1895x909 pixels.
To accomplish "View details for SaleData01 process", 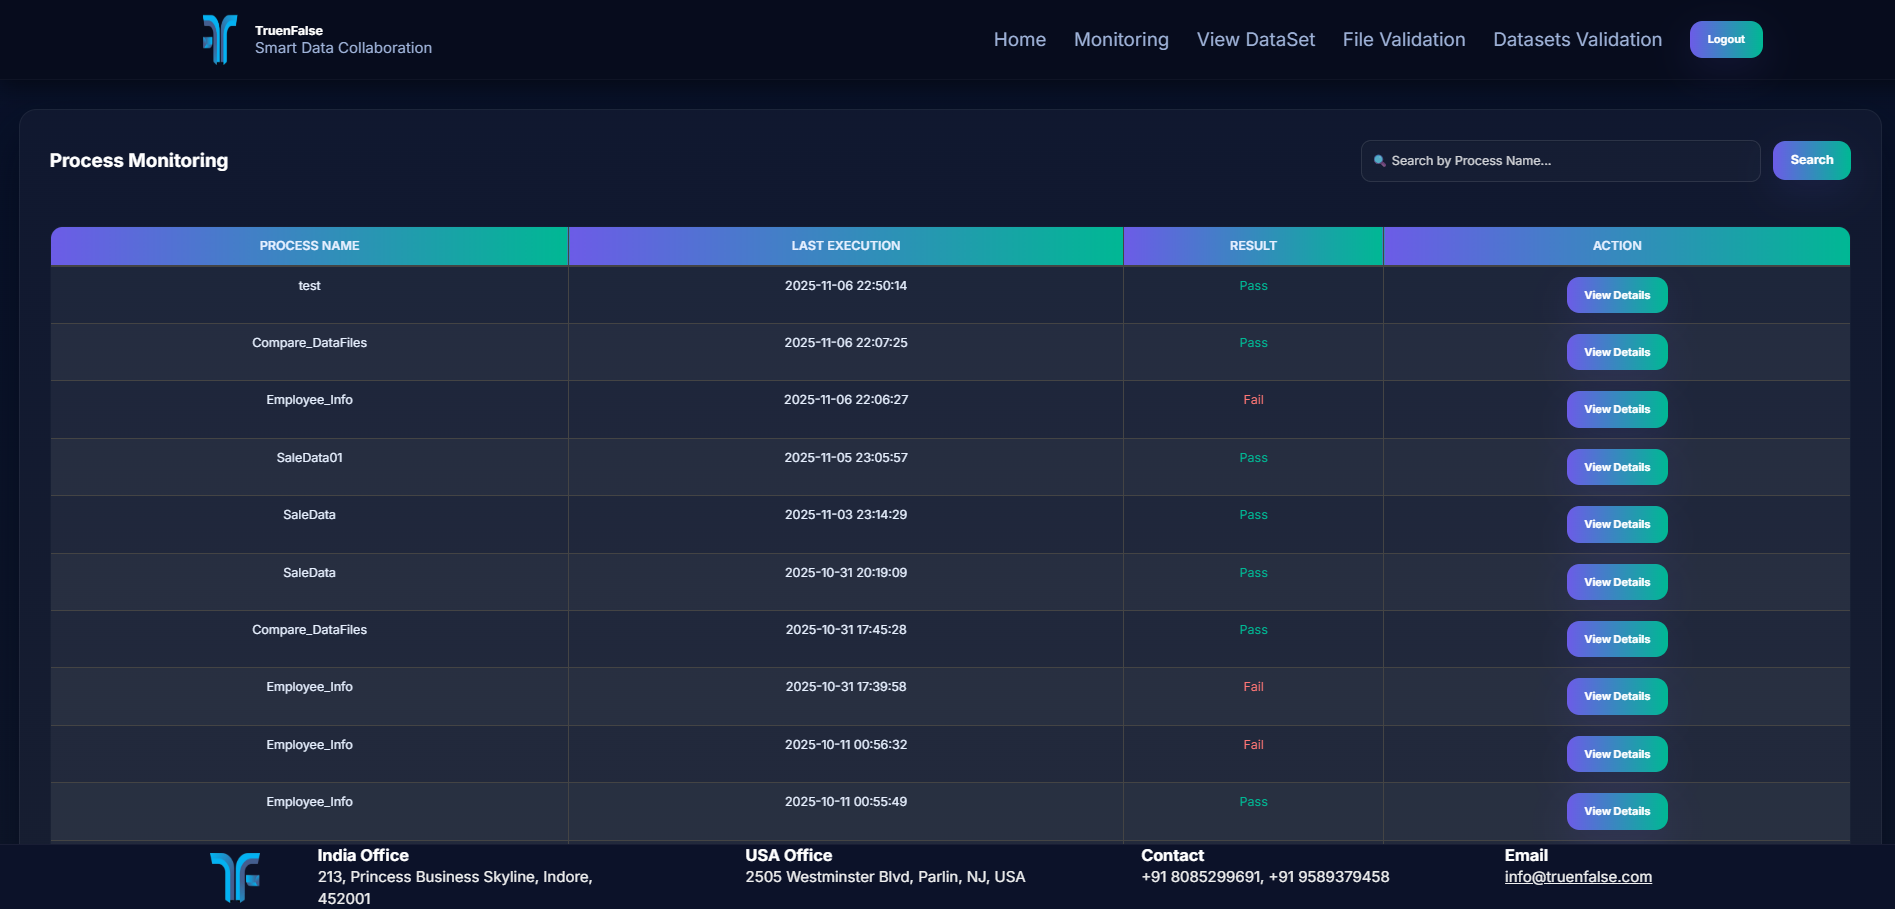I will pyautogui.click(x=1616, y=467).
